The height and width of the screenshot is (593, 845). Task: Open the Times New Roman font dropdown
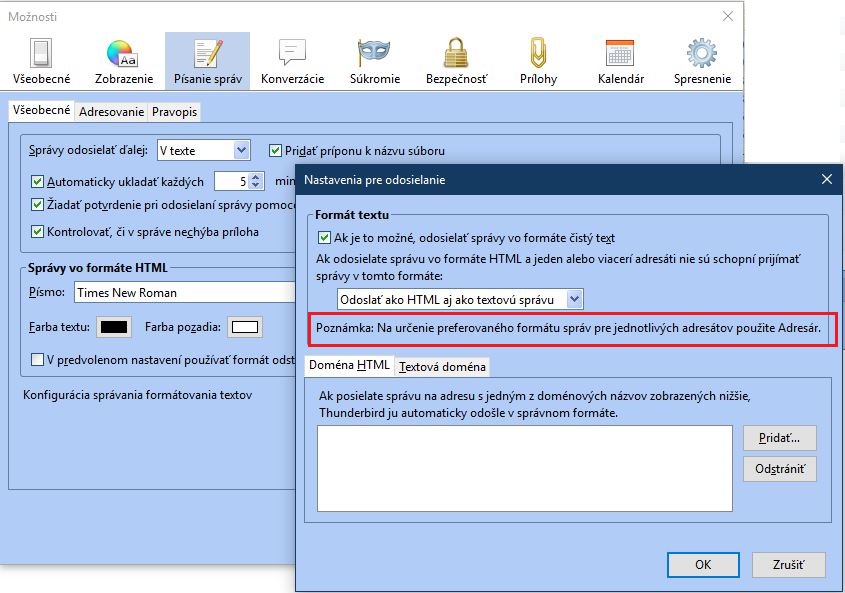tap(185, 293)
